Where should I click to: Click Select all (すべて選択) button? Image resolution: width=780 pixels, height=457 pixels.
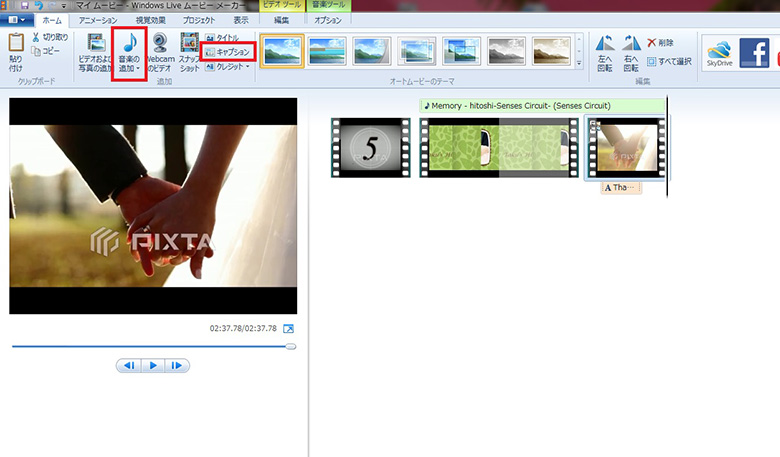click(669, 62)
